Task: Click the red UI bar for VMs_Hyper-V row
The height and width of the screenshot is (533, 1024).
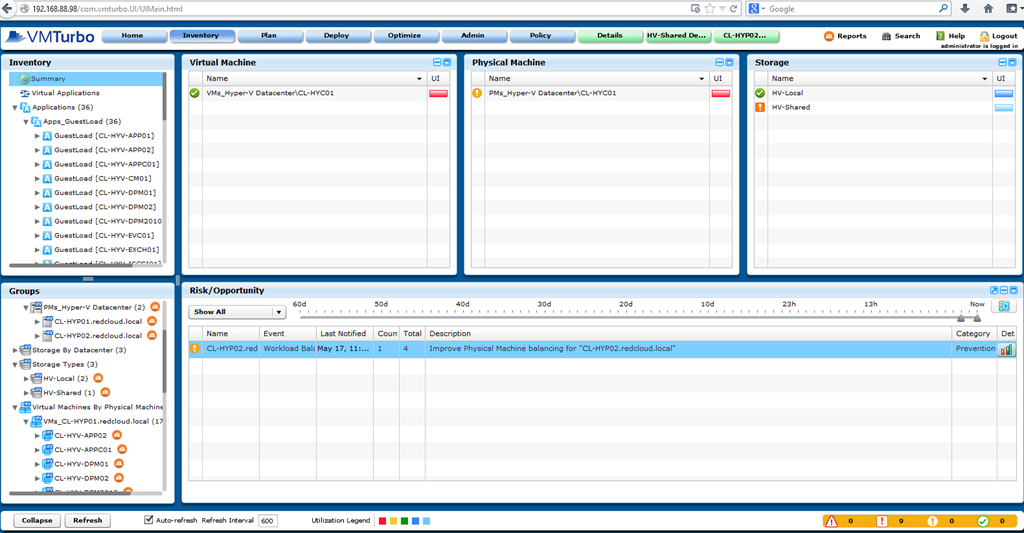Action: coord(438,93)
